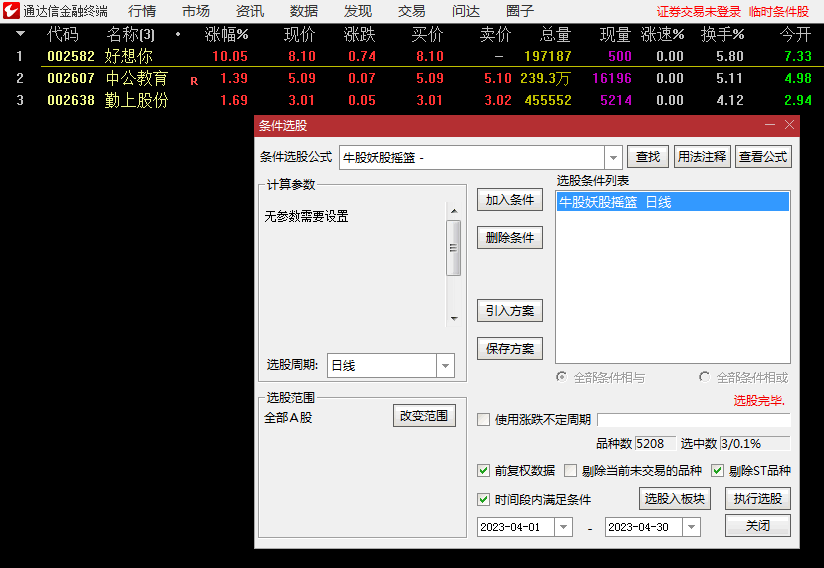Click total volume 239.3万

(x=545, y=78)
